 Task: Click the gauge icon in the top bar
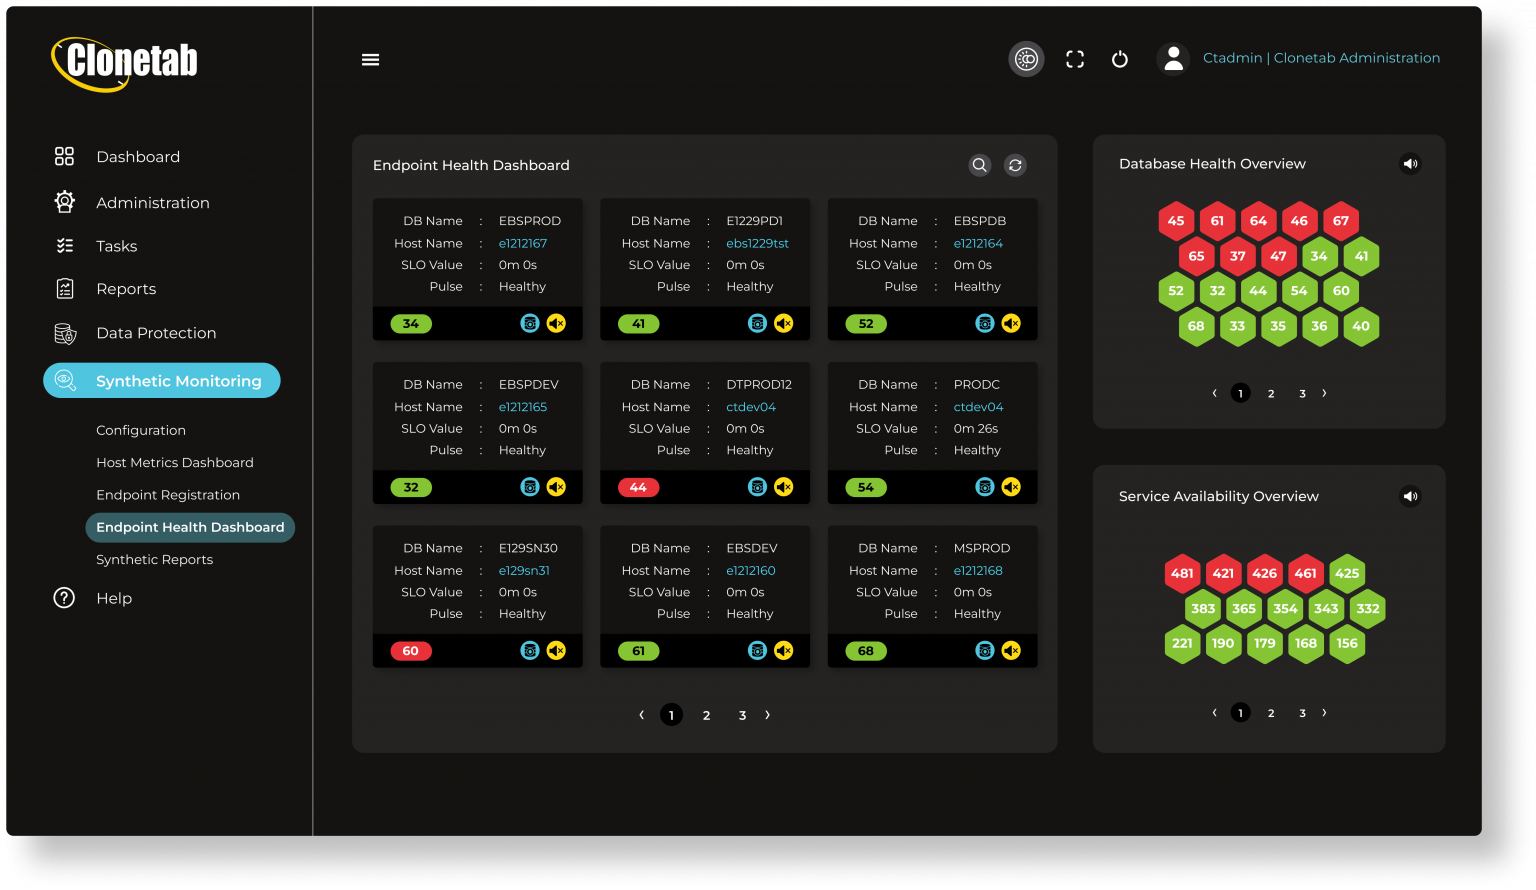click(x=1026, y=59)
